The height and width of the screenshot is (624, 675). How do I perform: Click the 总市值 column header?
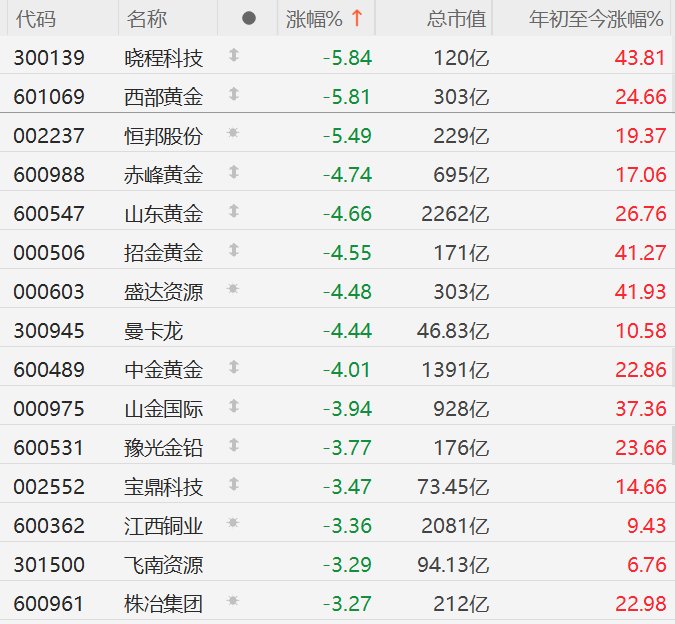tap(456, 19)
